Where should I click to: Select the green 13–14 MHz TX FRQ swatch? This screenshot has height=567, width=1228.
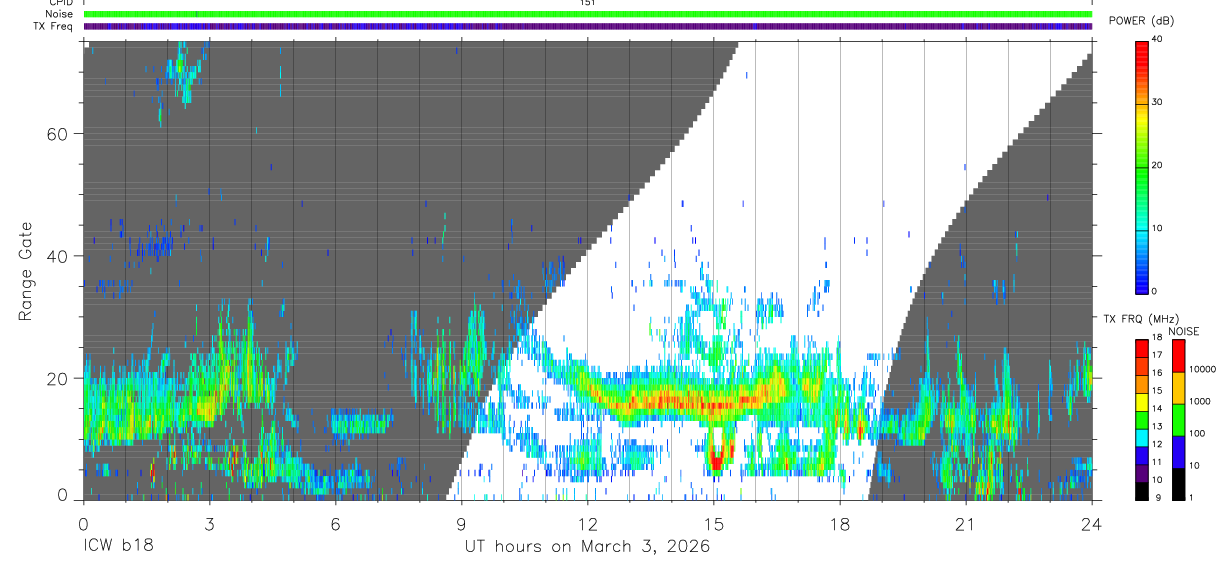[1141, 420]
